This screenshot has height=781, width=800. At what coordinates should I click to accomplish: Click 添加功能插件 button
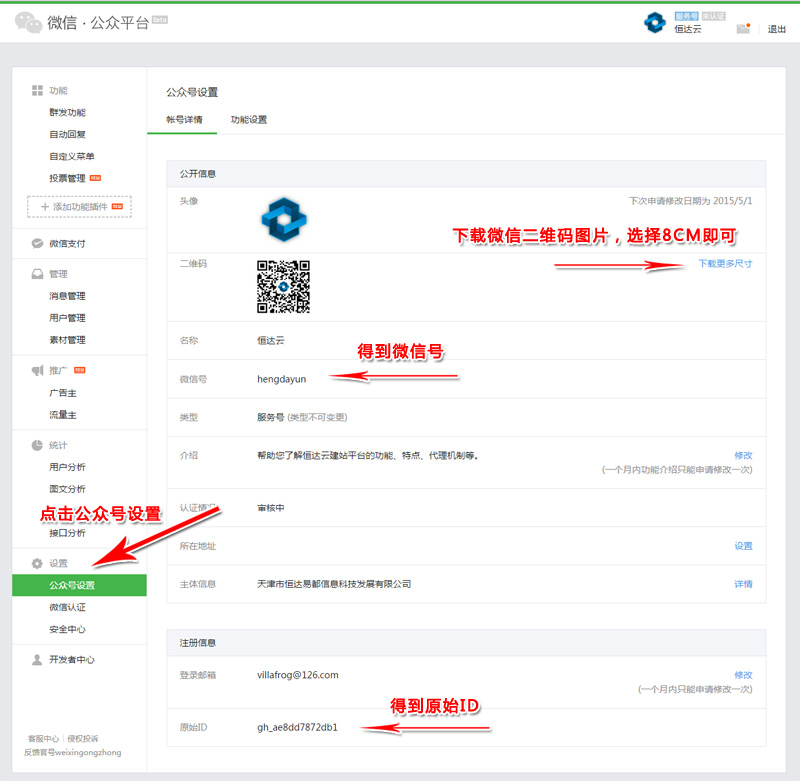pyautogui.click(x=79, y=207)
